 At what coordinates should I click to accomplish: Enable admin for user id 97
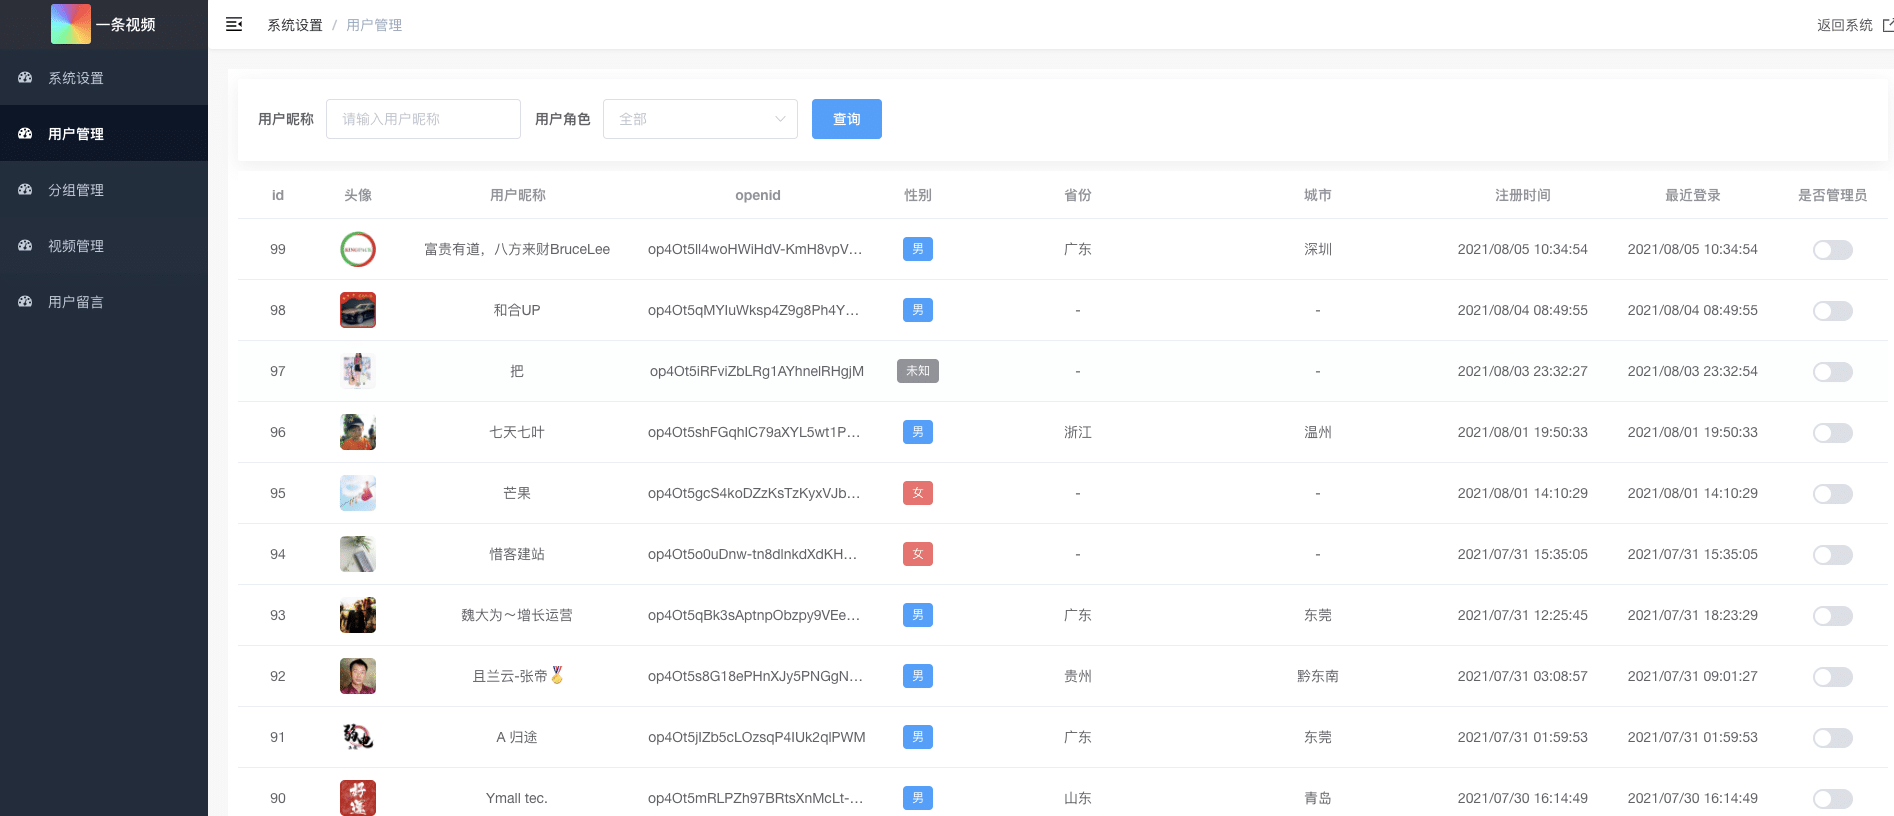[x=1833, y=372]
